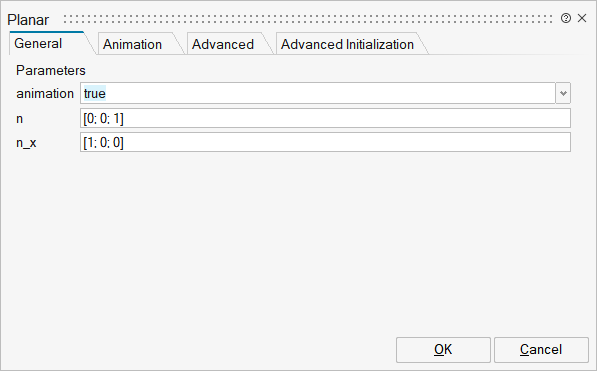Select the Advanced tab

pyautogui.click(x=223, y=44)
